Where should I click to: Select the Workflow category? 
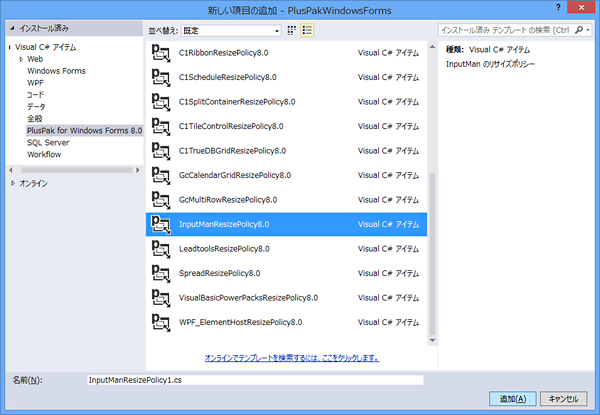44,155
